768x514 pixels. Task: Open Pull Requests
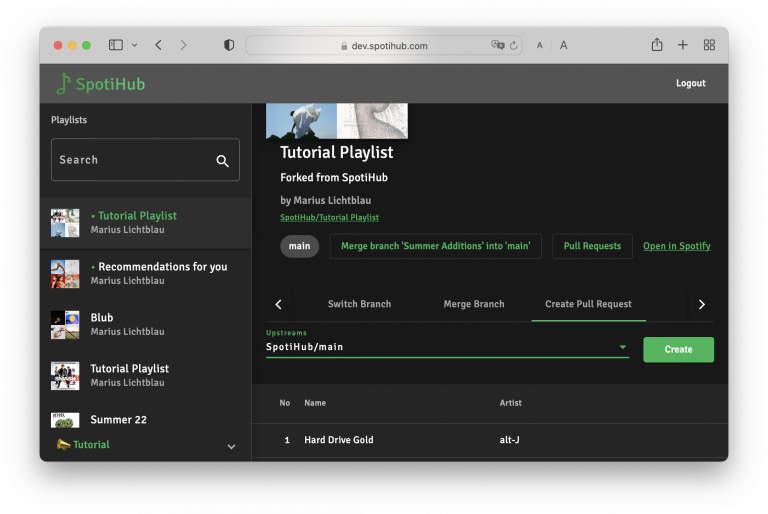coord(592,246)
